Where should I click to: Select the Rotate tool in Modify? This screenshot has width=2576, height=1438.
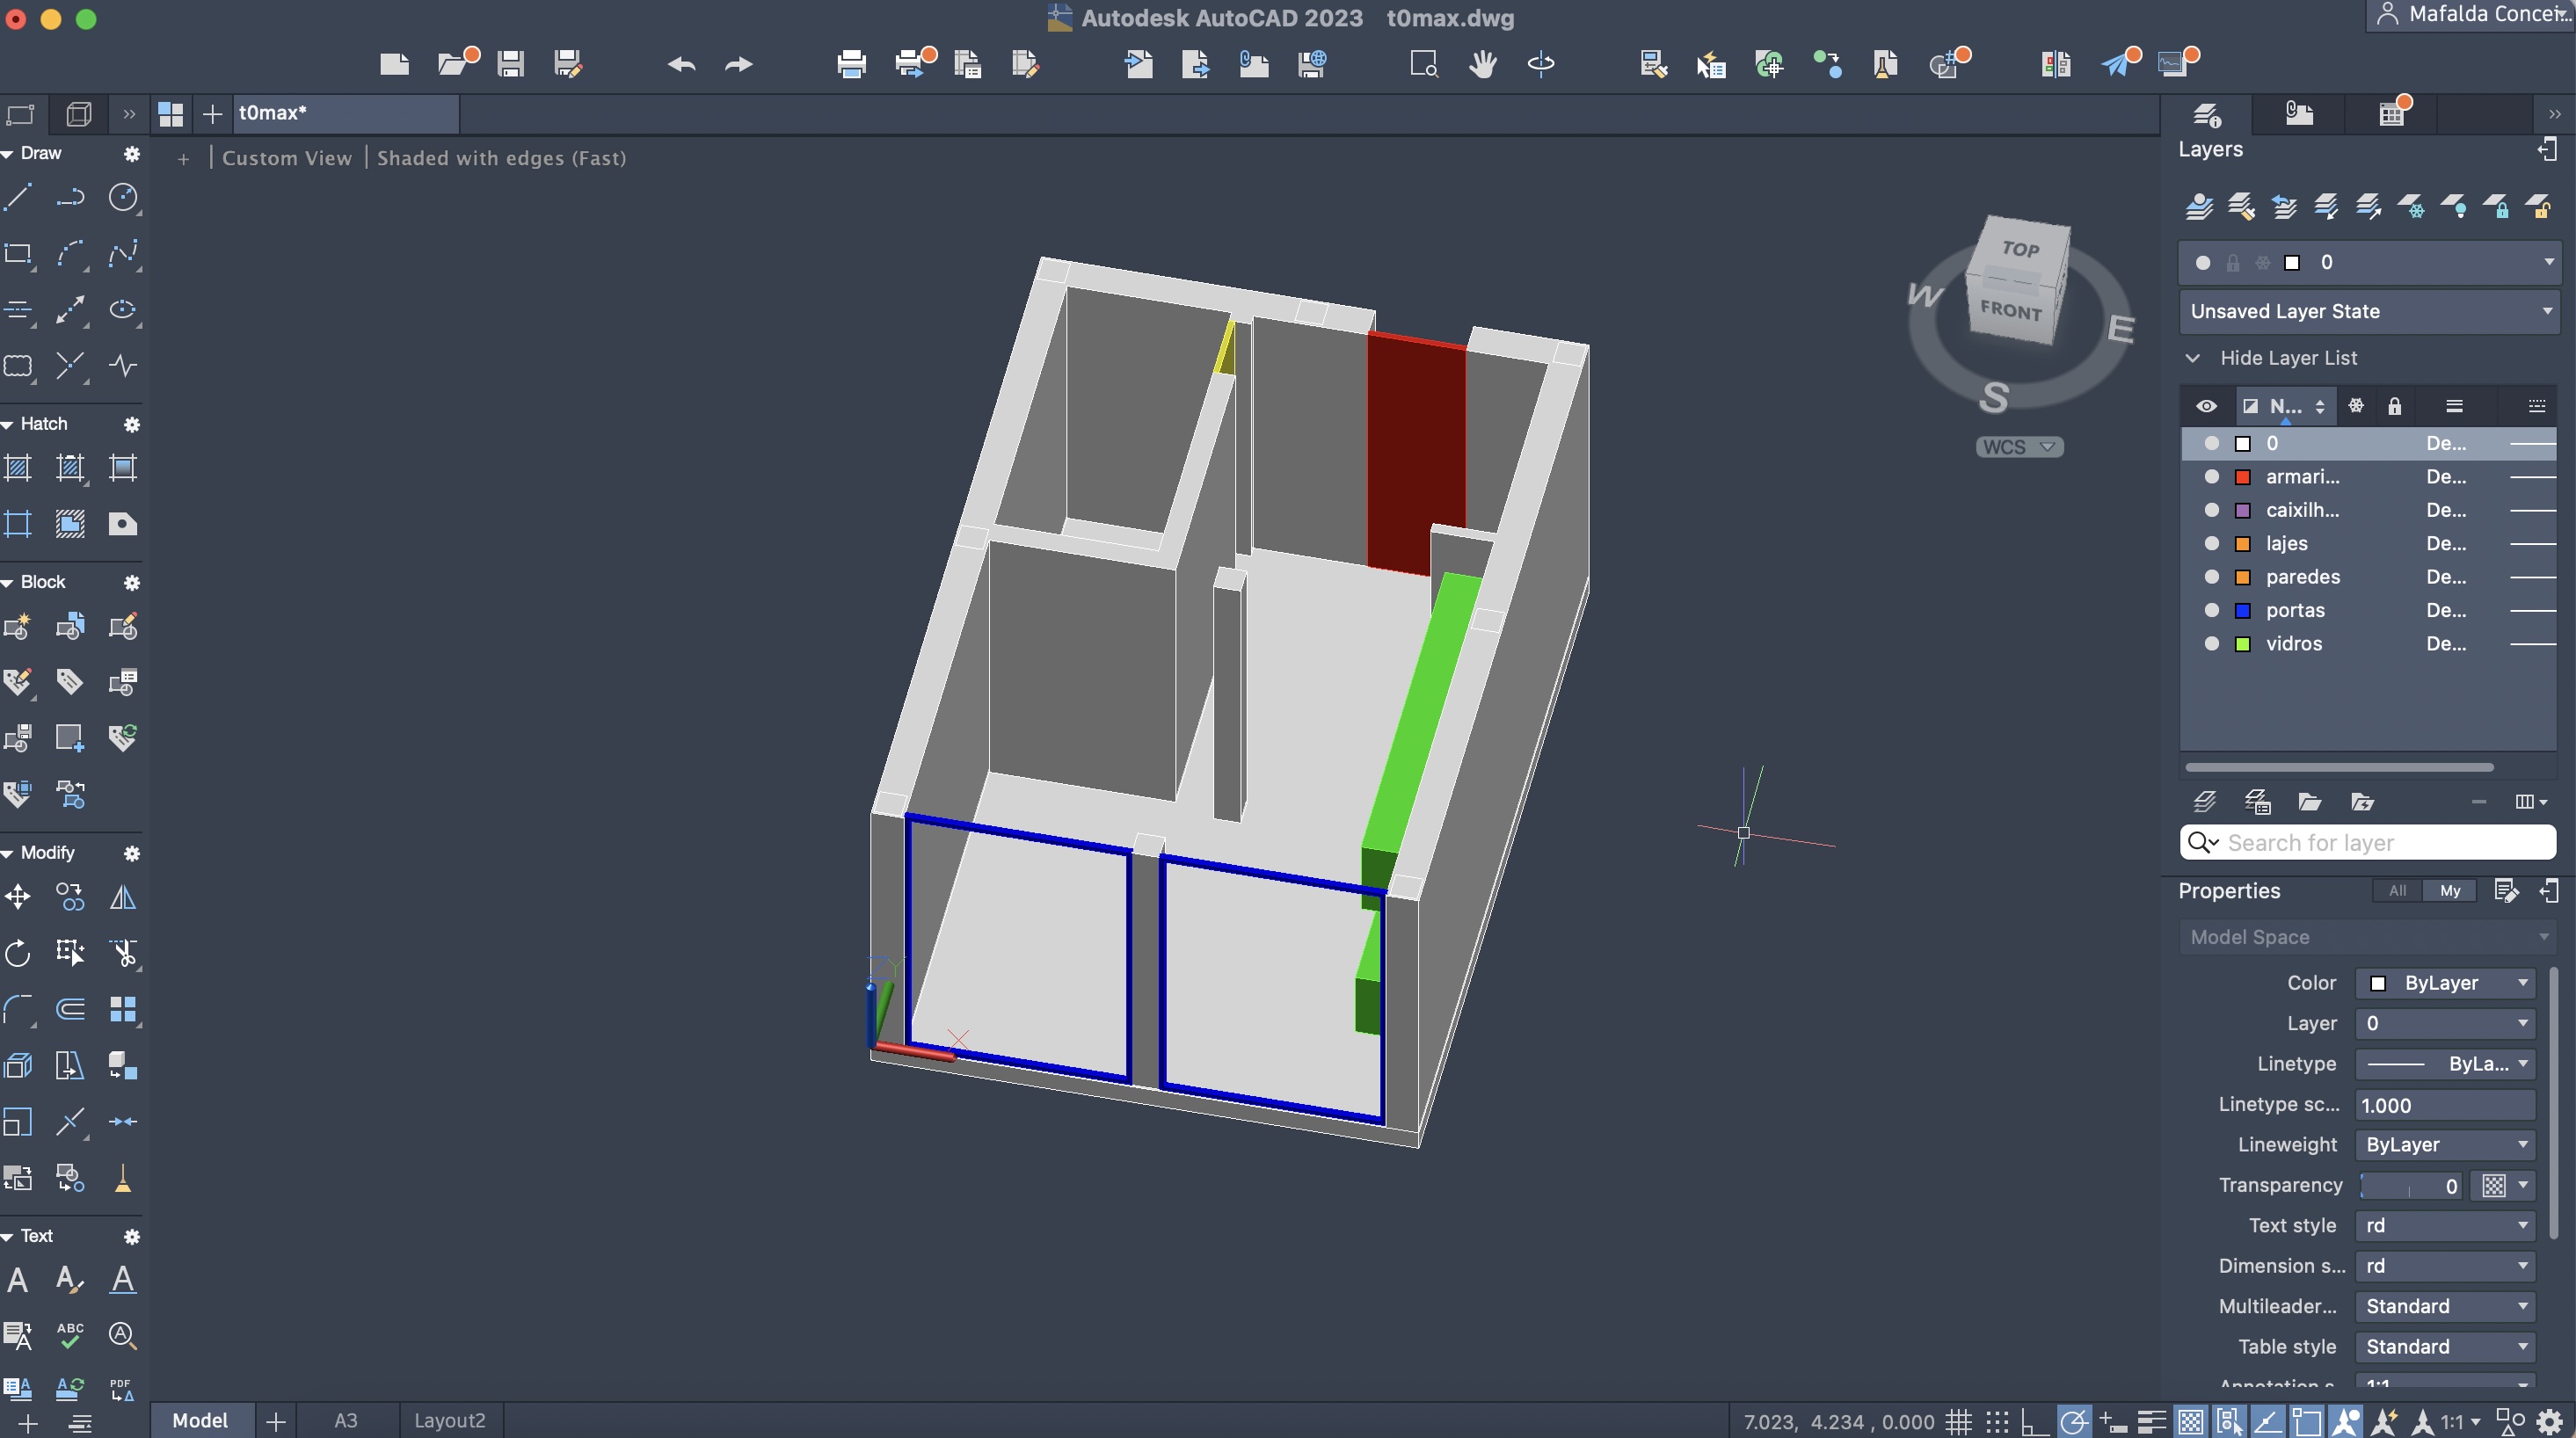(x=18, y=953)
